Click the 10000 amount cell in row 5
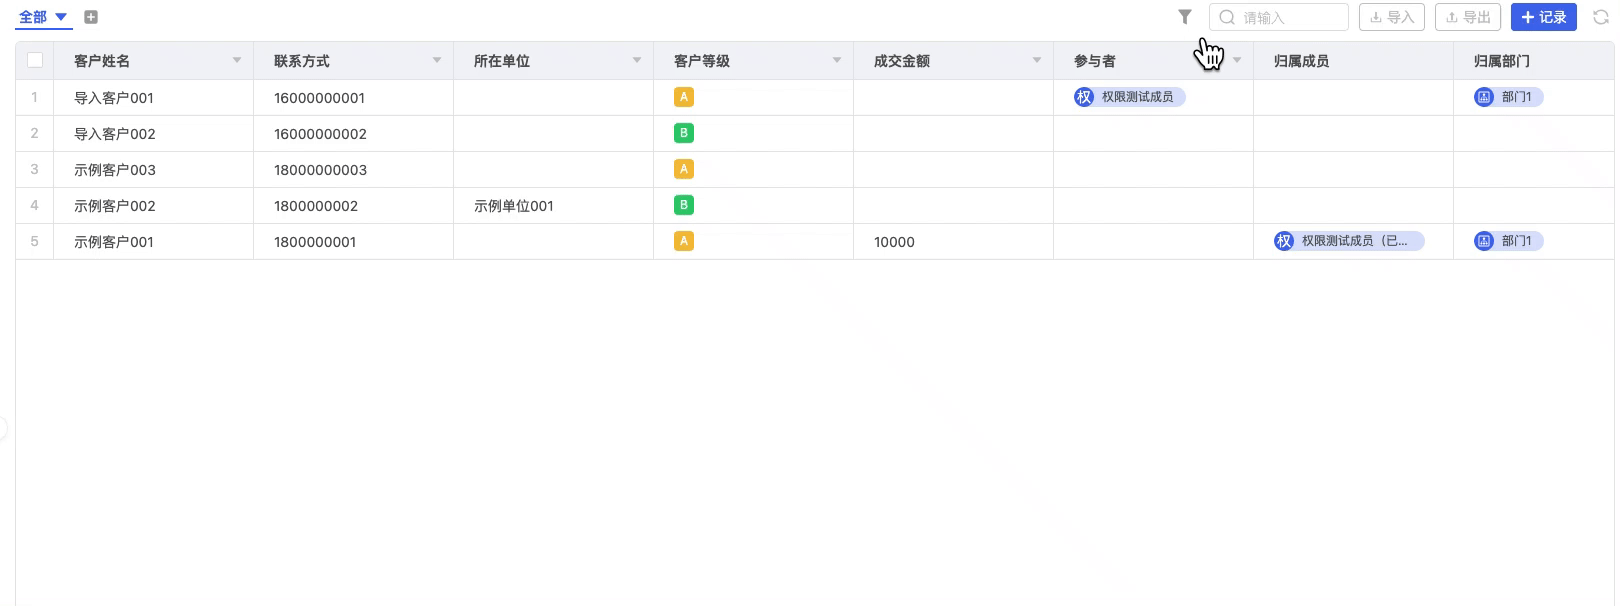This screenshot has height=606, width=1620. point(894,242)
